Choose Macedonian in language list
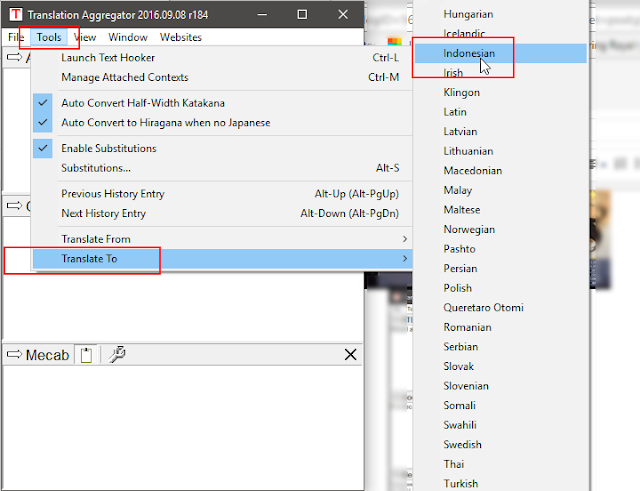The image size is (640, 491). click(x=501, y=171)
